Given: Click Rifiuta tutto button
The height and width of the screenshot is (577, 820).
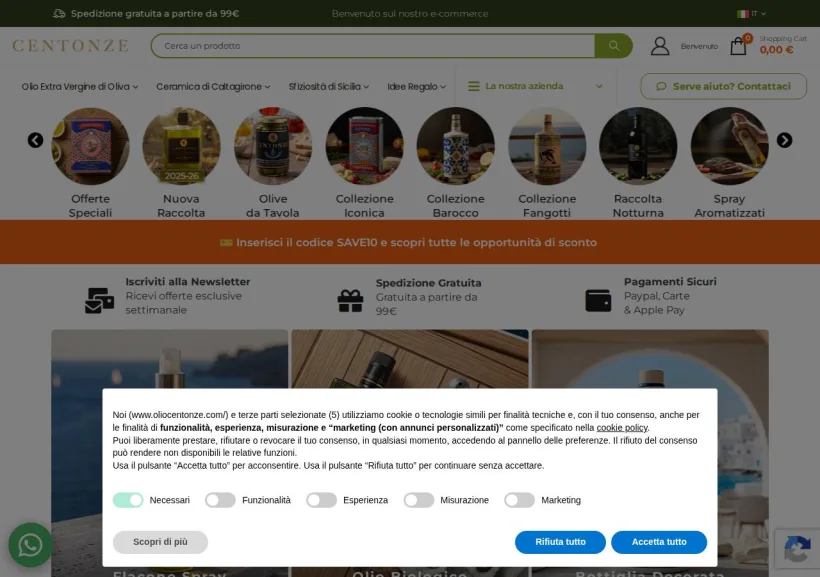Looking at the screenshot, I should [x=560, y=542].
